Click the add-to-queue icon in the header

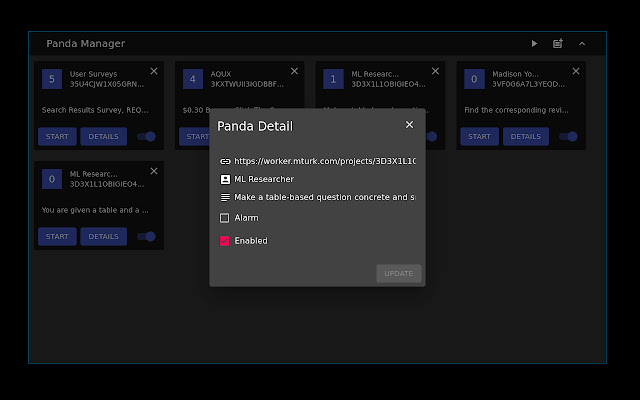point(558,44)
